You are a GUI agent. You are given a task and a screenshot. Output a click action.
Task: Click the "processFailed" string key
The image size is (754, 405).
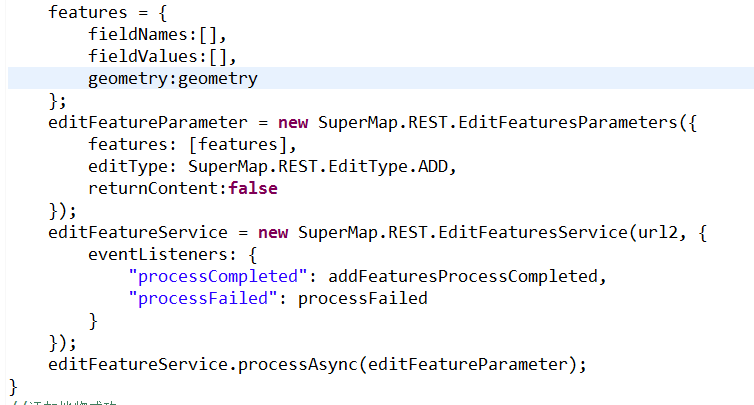[x=203, y=299]
